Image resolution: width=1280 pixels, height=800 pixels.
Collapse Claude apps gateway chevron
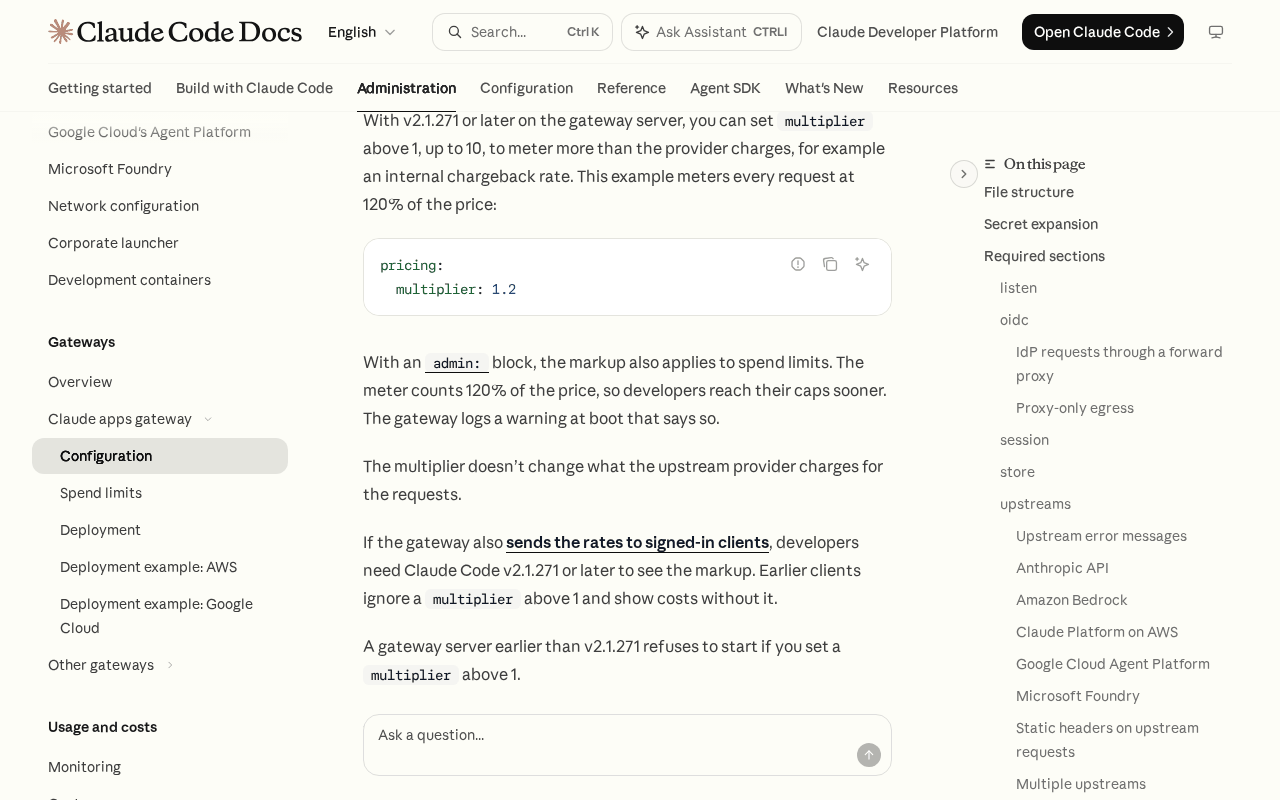pyautogui.click(x=208, y=419)
